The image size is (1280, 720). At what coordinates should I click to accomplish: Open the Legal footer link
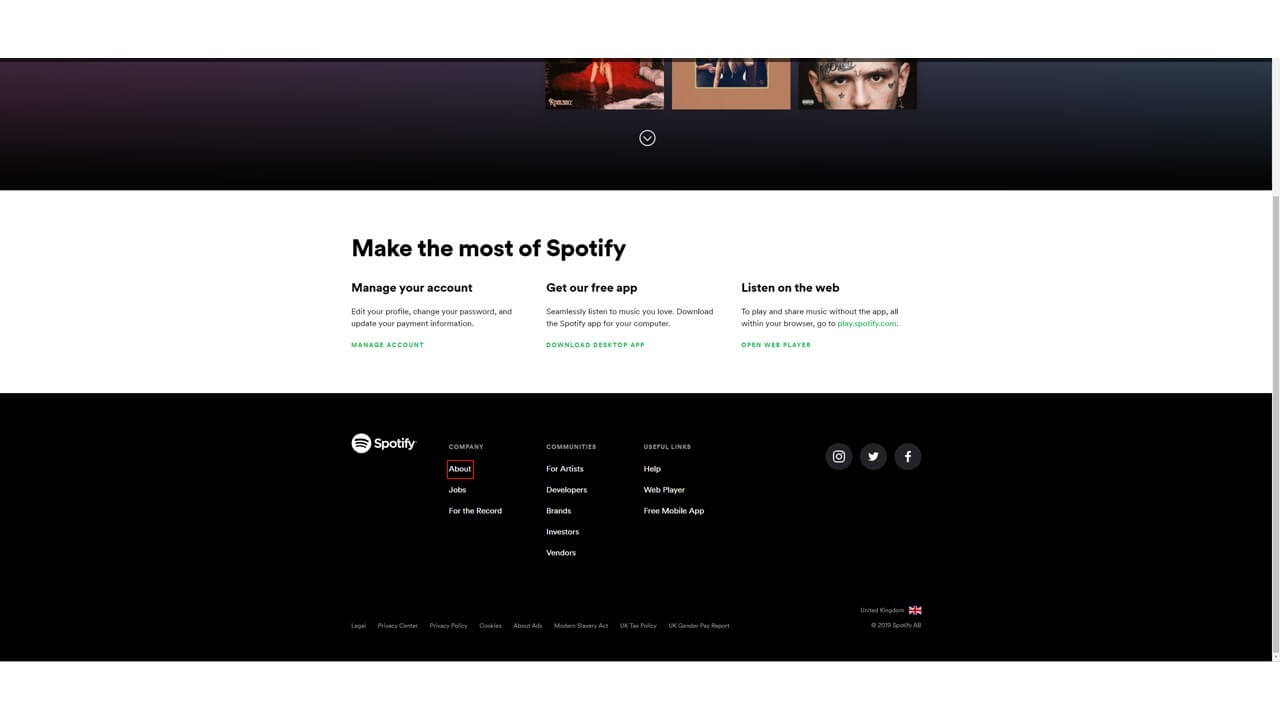[x=359, y=626]
